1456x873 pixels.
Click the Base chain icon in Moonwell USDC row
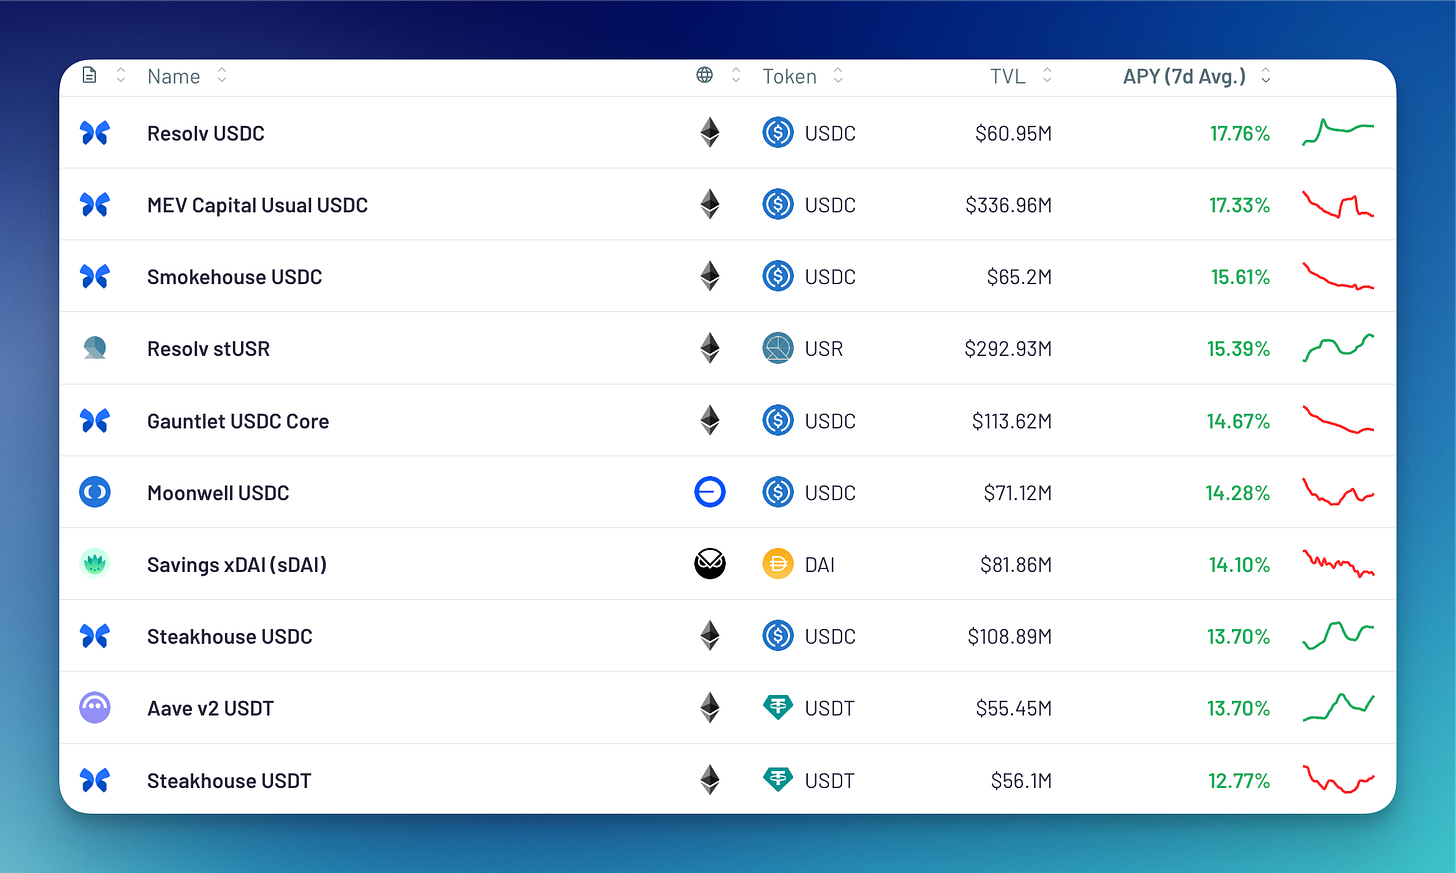tap(710, 492)
